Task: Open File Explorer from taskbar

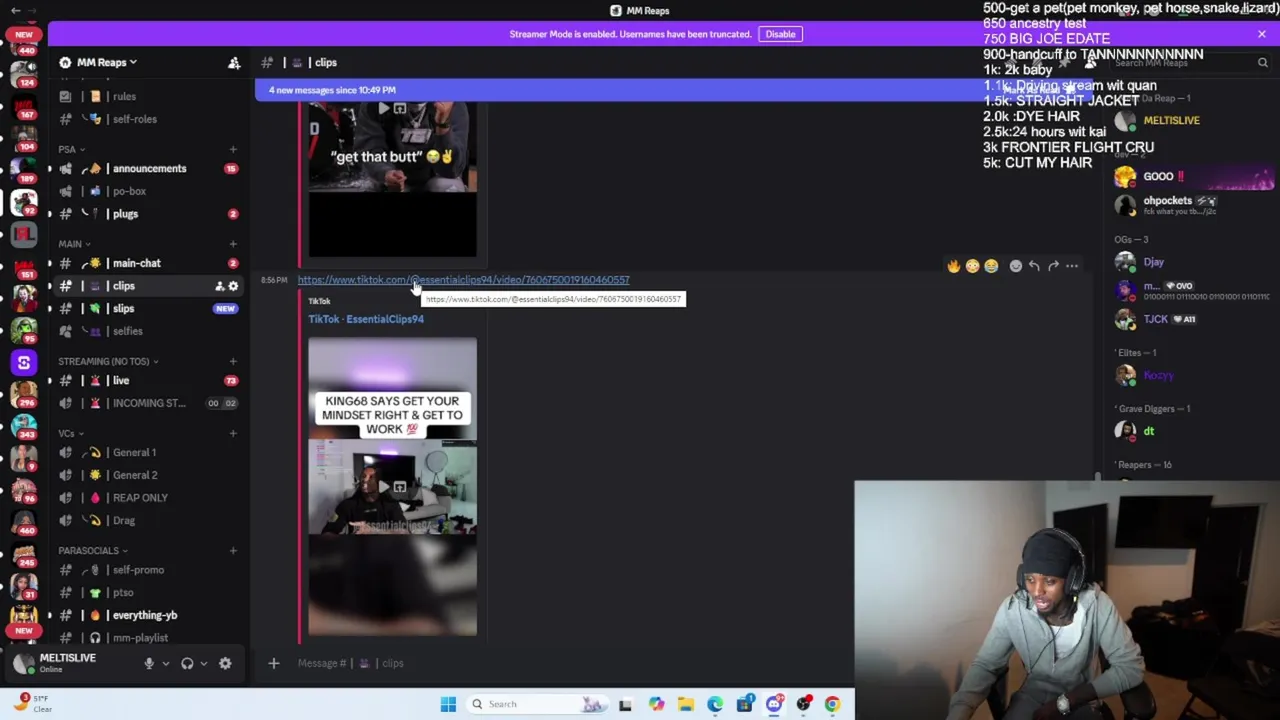Action: tap(685, 704)
